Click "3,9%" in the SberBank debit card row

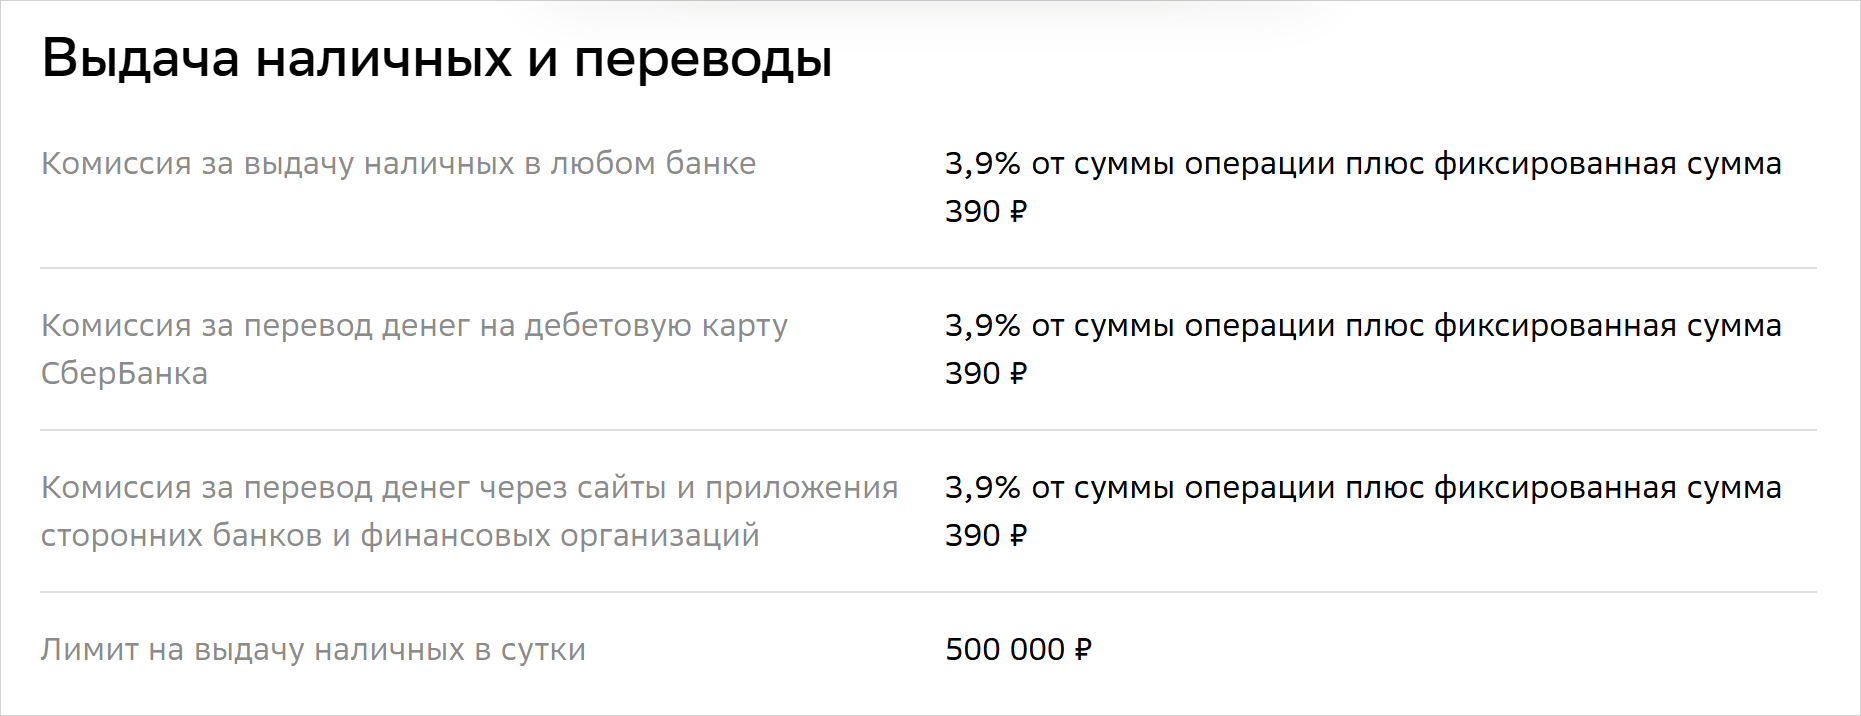pyautogui.click(x=982, y=325)
